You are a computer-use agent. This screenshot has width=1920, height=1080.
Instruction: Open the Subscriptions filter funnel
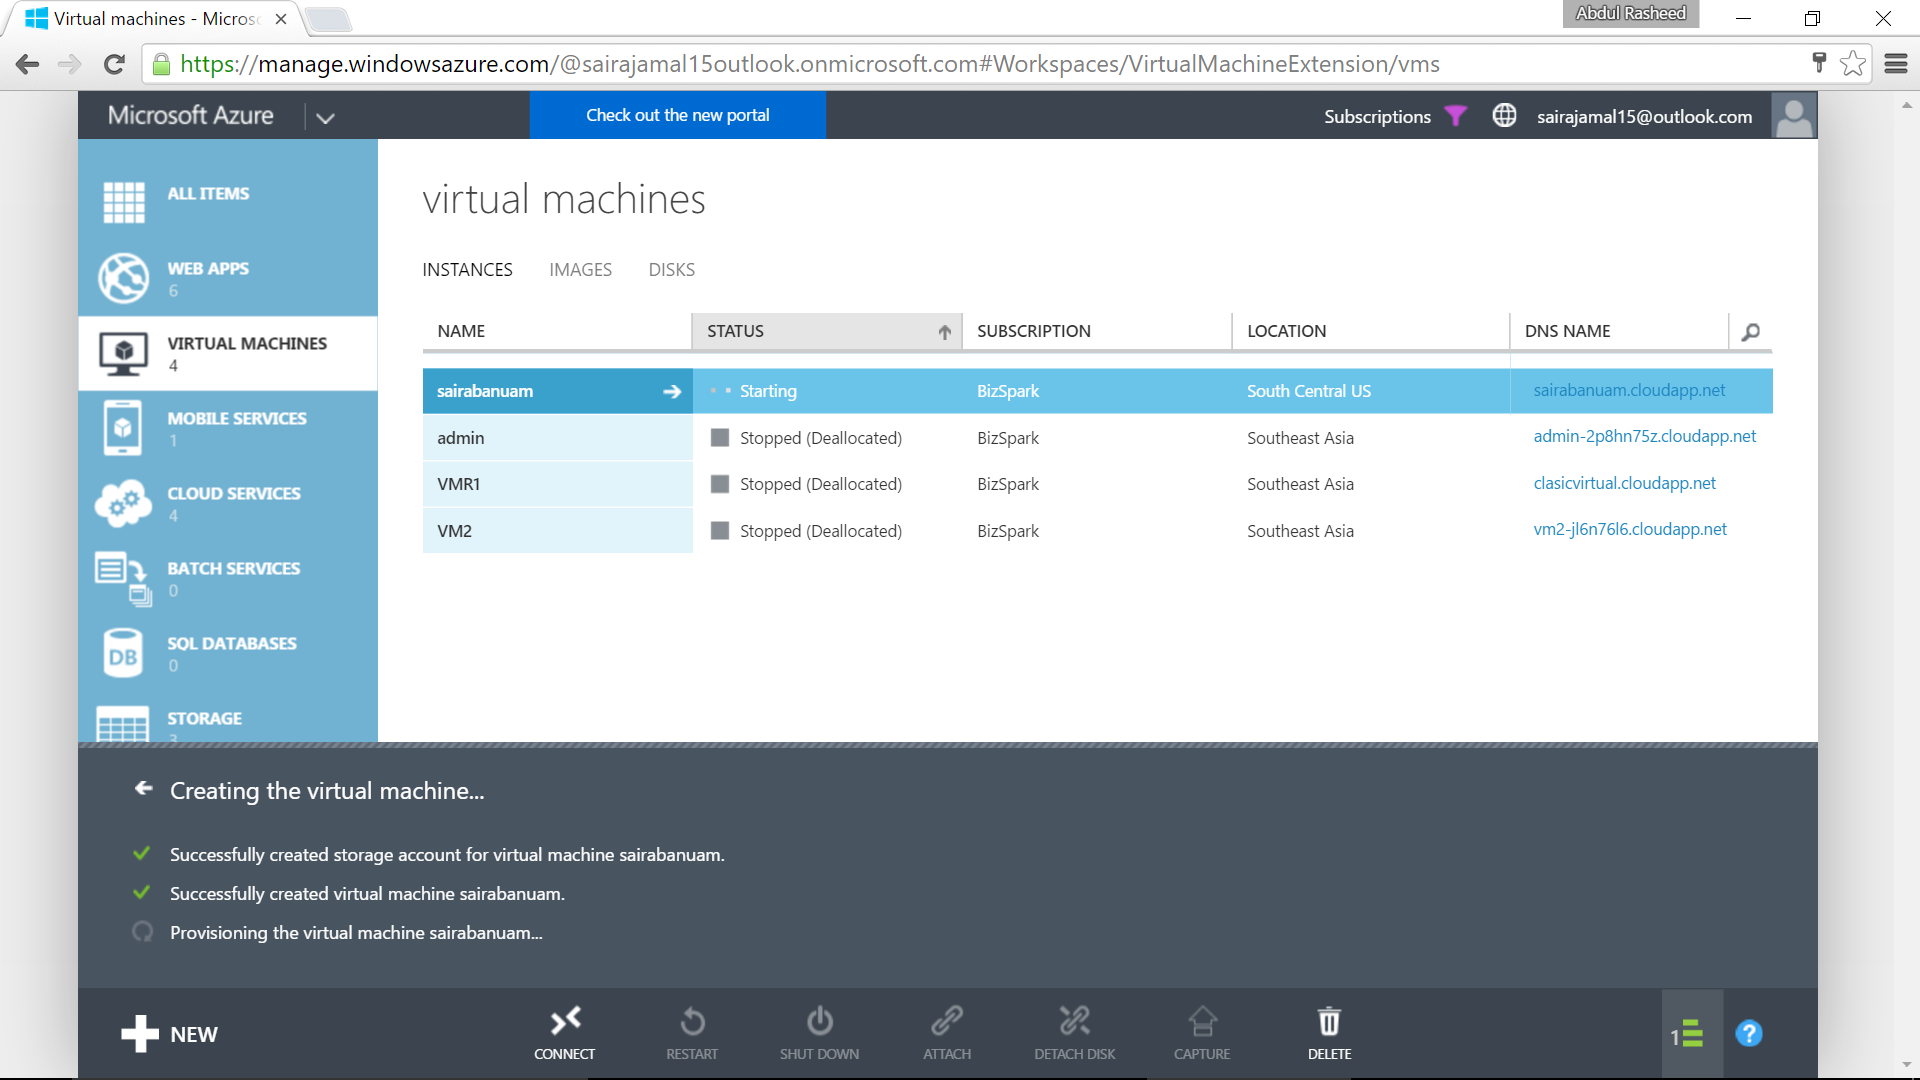coord(1456,116)
